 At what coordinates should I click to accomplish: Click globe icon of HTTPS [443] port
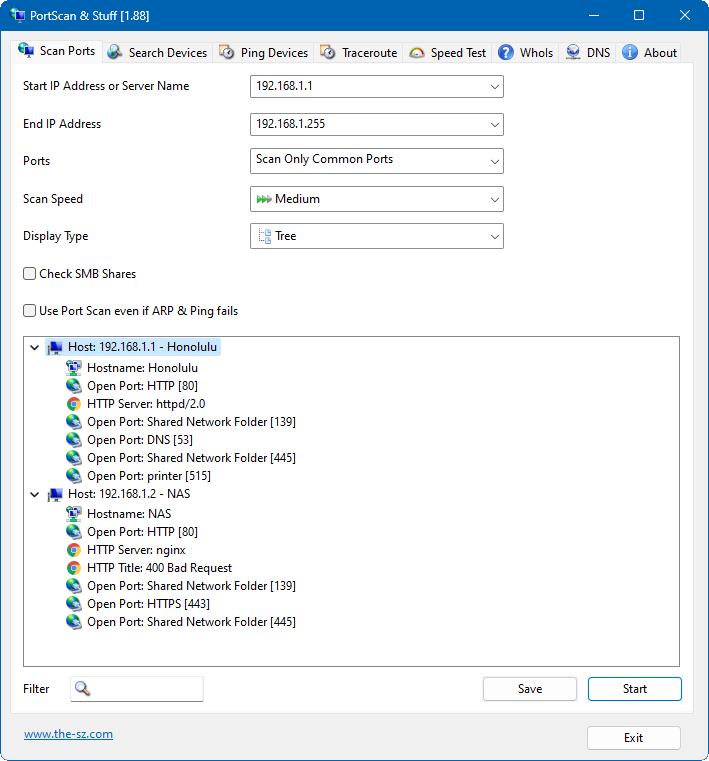click(x=74, y=604)
